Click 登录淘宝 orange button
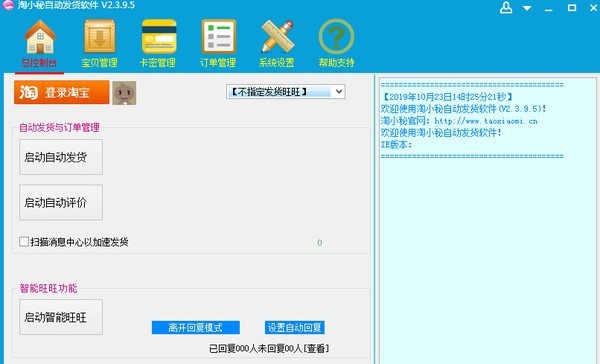 coord(62,92)
